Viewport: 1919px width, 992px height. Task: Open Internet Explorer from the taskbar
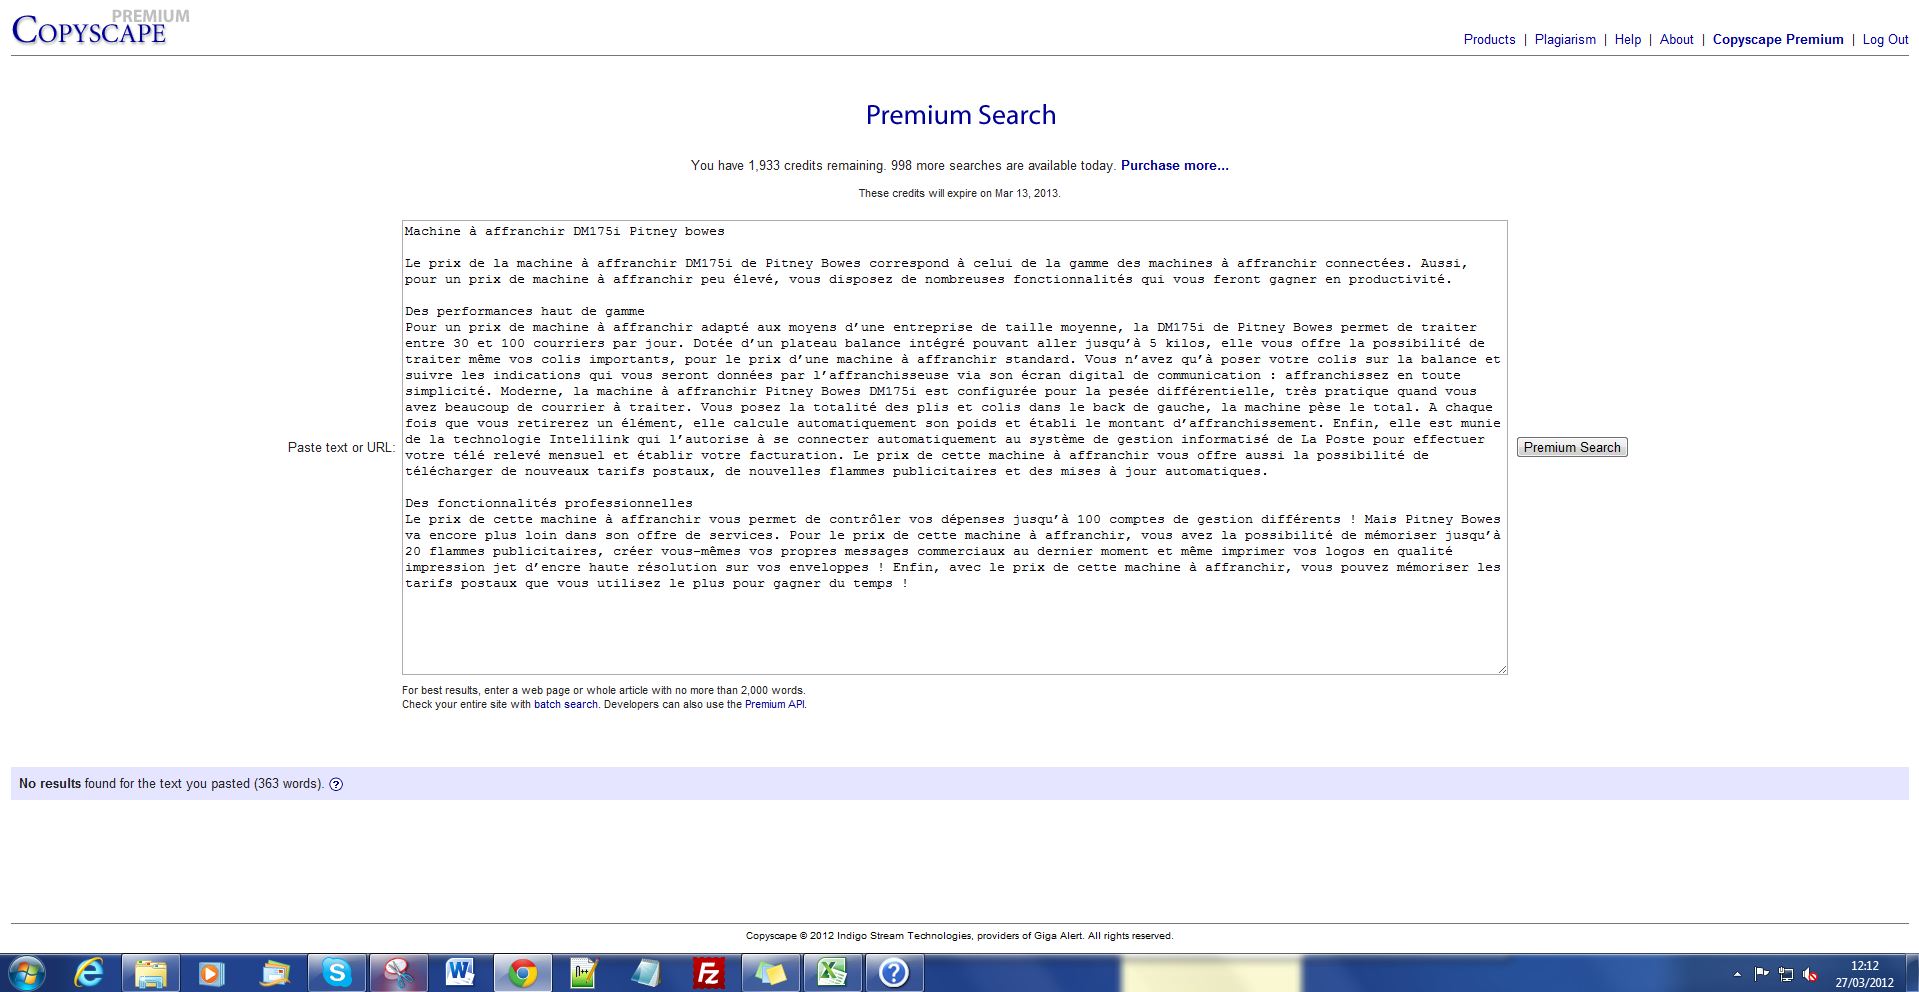tap(89, 973)
